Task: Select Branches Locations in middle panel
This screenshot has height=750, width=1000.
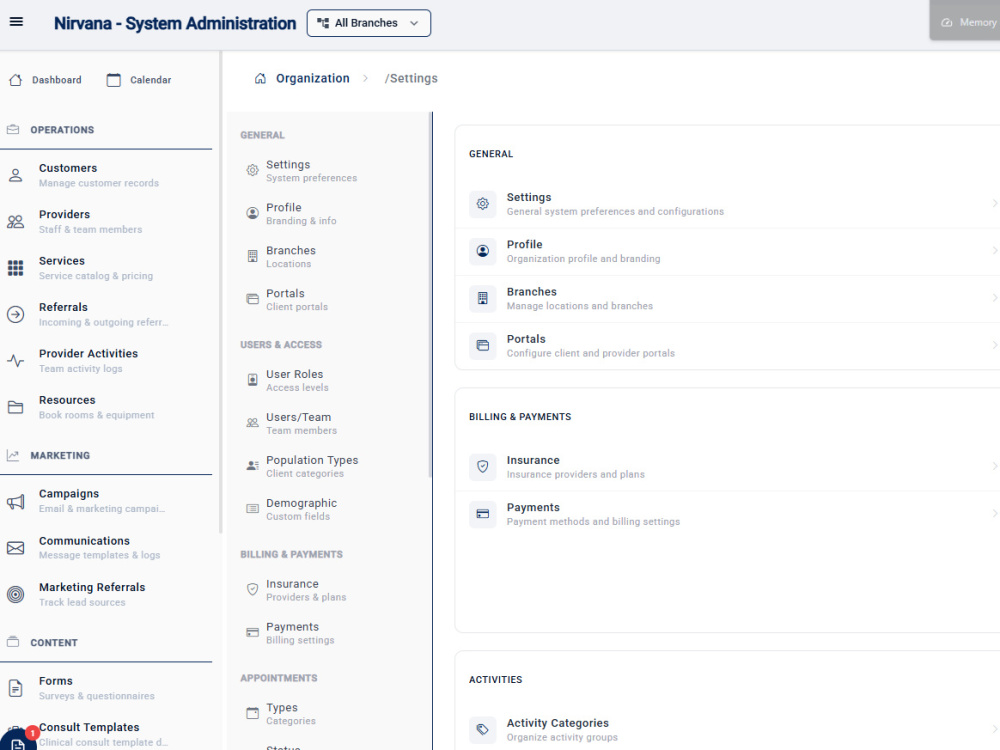Action: [x=329, y=256]
